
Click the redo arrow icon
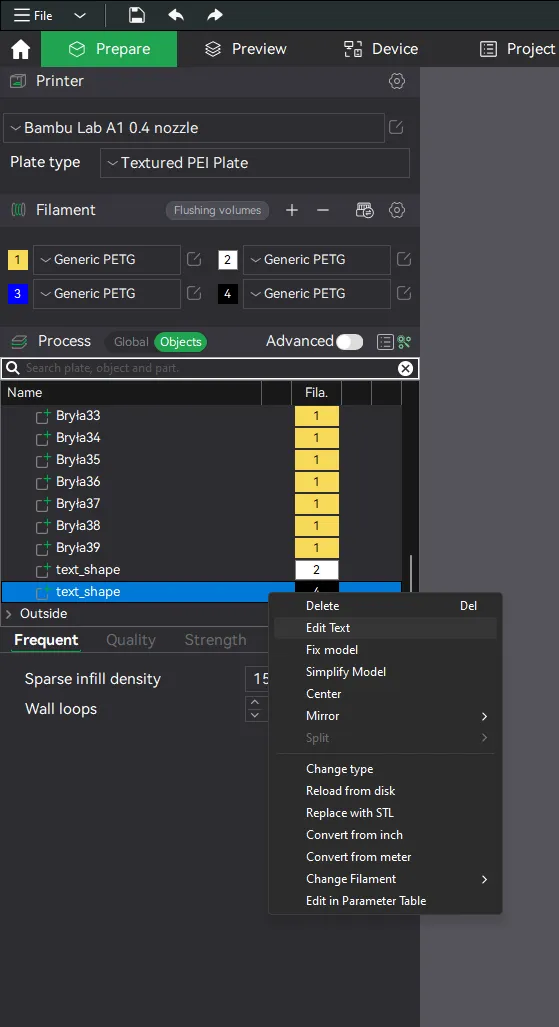point(215,15)
